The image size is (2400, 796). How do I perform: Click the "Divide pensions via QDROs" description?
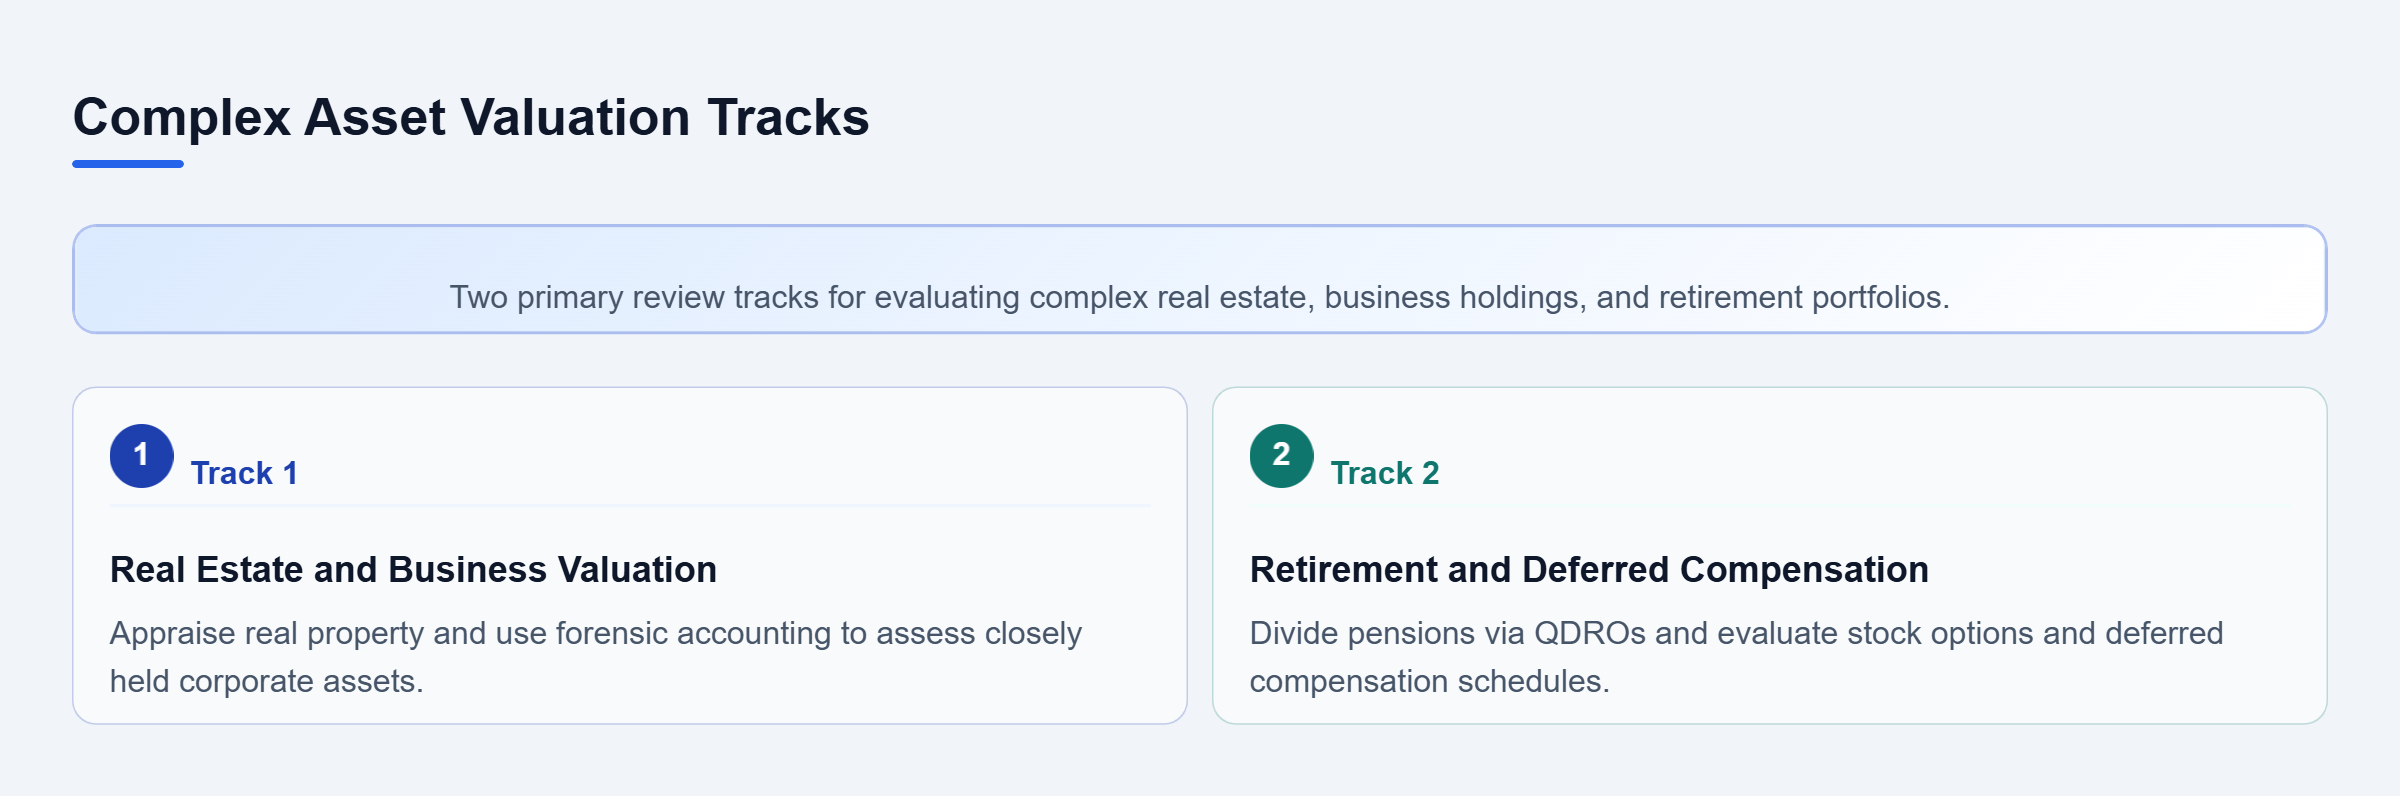[1736, 657]
